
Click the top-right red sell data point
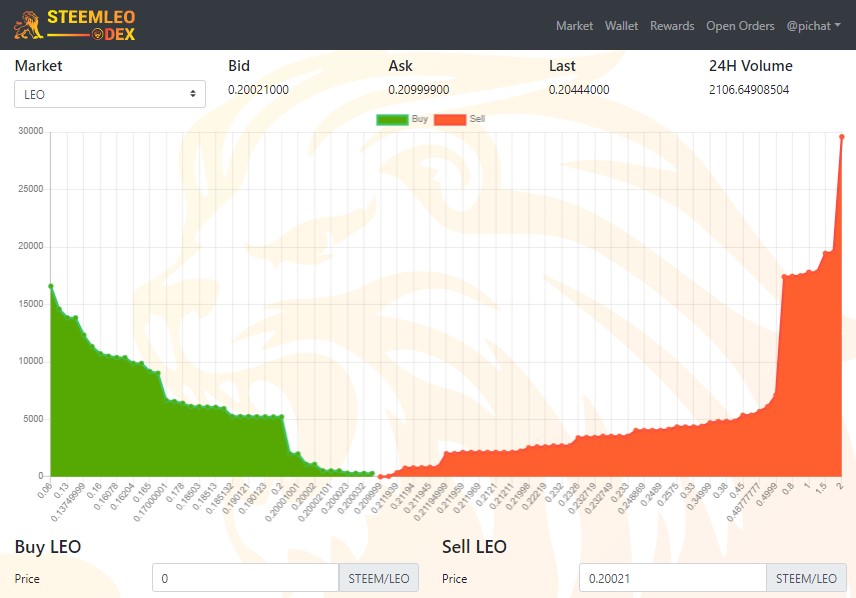click(x=841, y=137)
